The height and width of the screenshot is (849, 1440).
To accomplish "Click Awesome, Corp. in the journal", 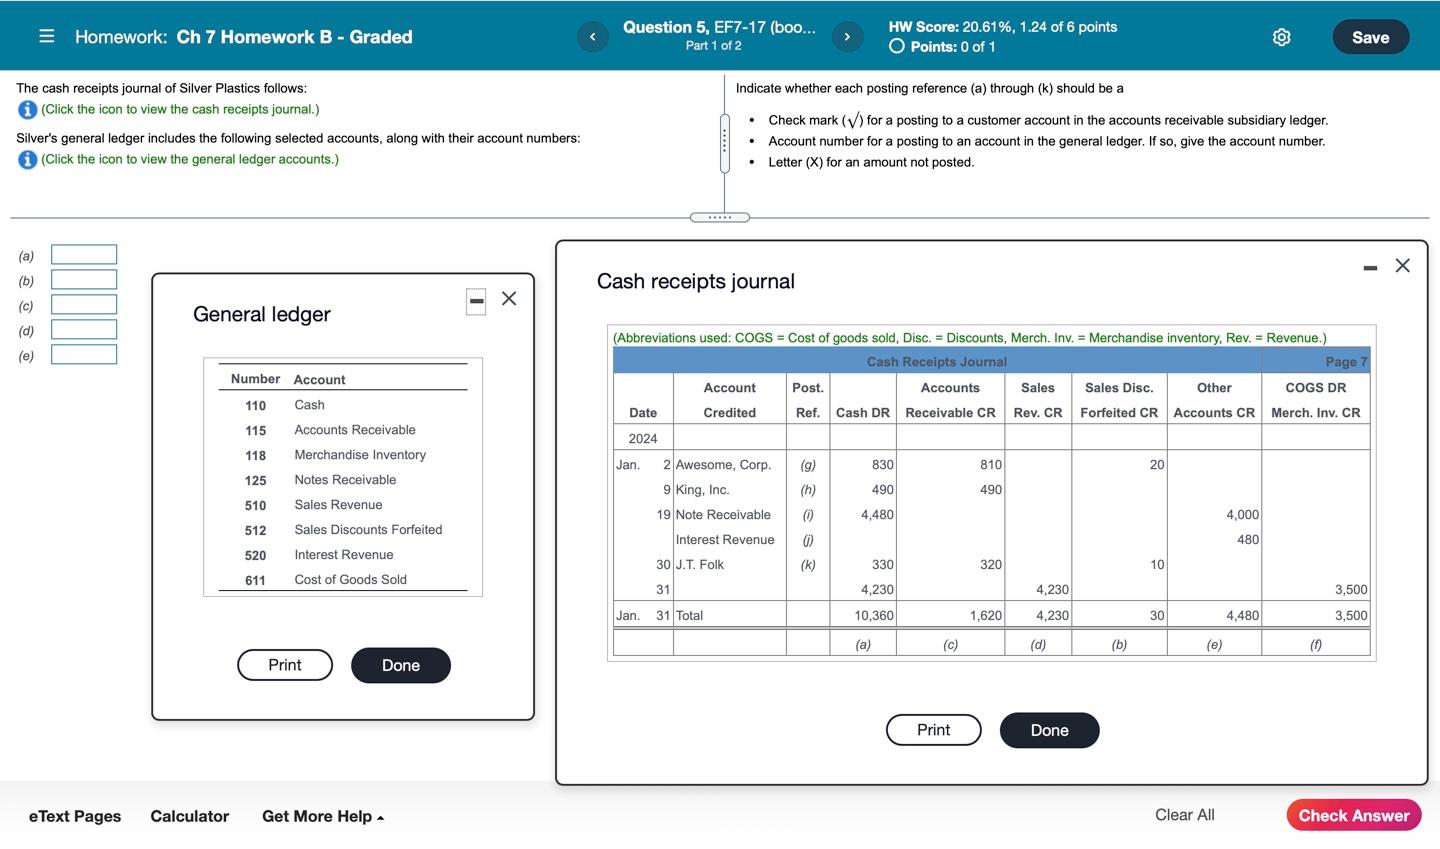I will tap(723, 465).
